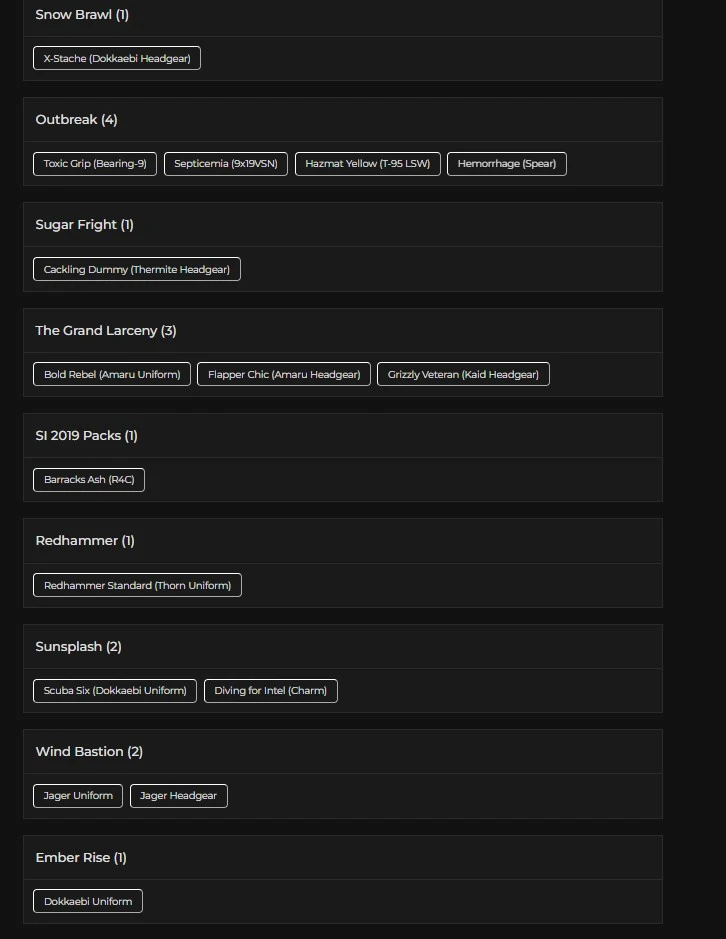
Task: Pick Redhammer Standard (Thorn Uniform) item
Action: coord(137,586)
